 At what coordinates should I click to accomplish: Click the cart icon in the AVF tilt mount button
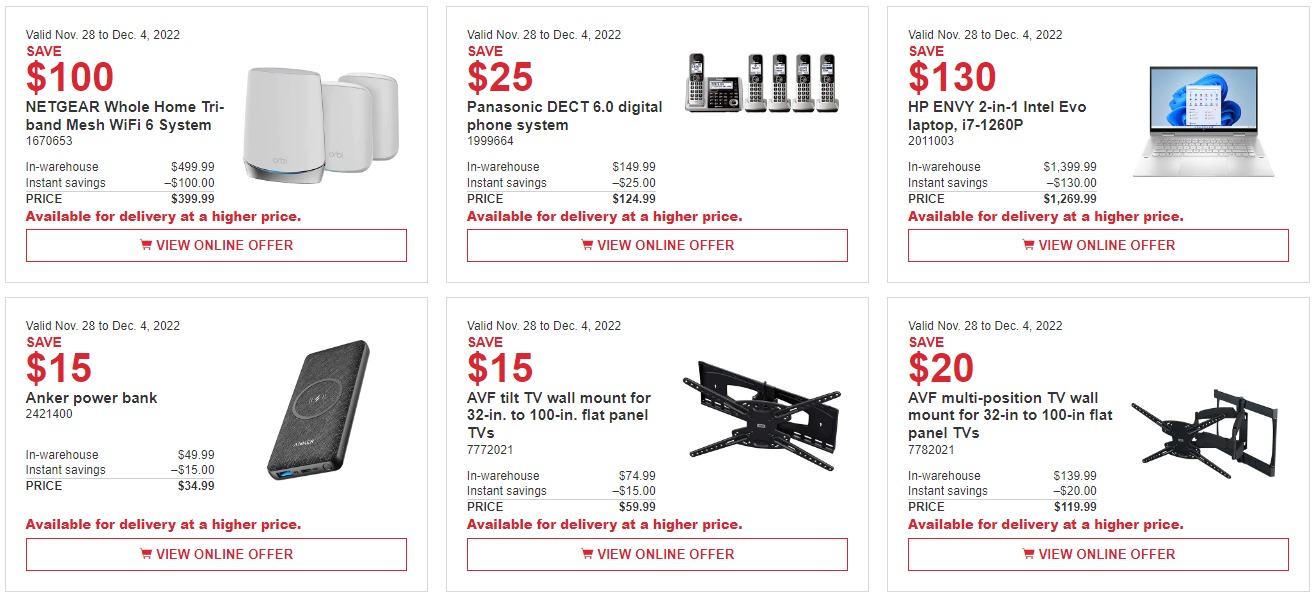(x=587, y=554)
